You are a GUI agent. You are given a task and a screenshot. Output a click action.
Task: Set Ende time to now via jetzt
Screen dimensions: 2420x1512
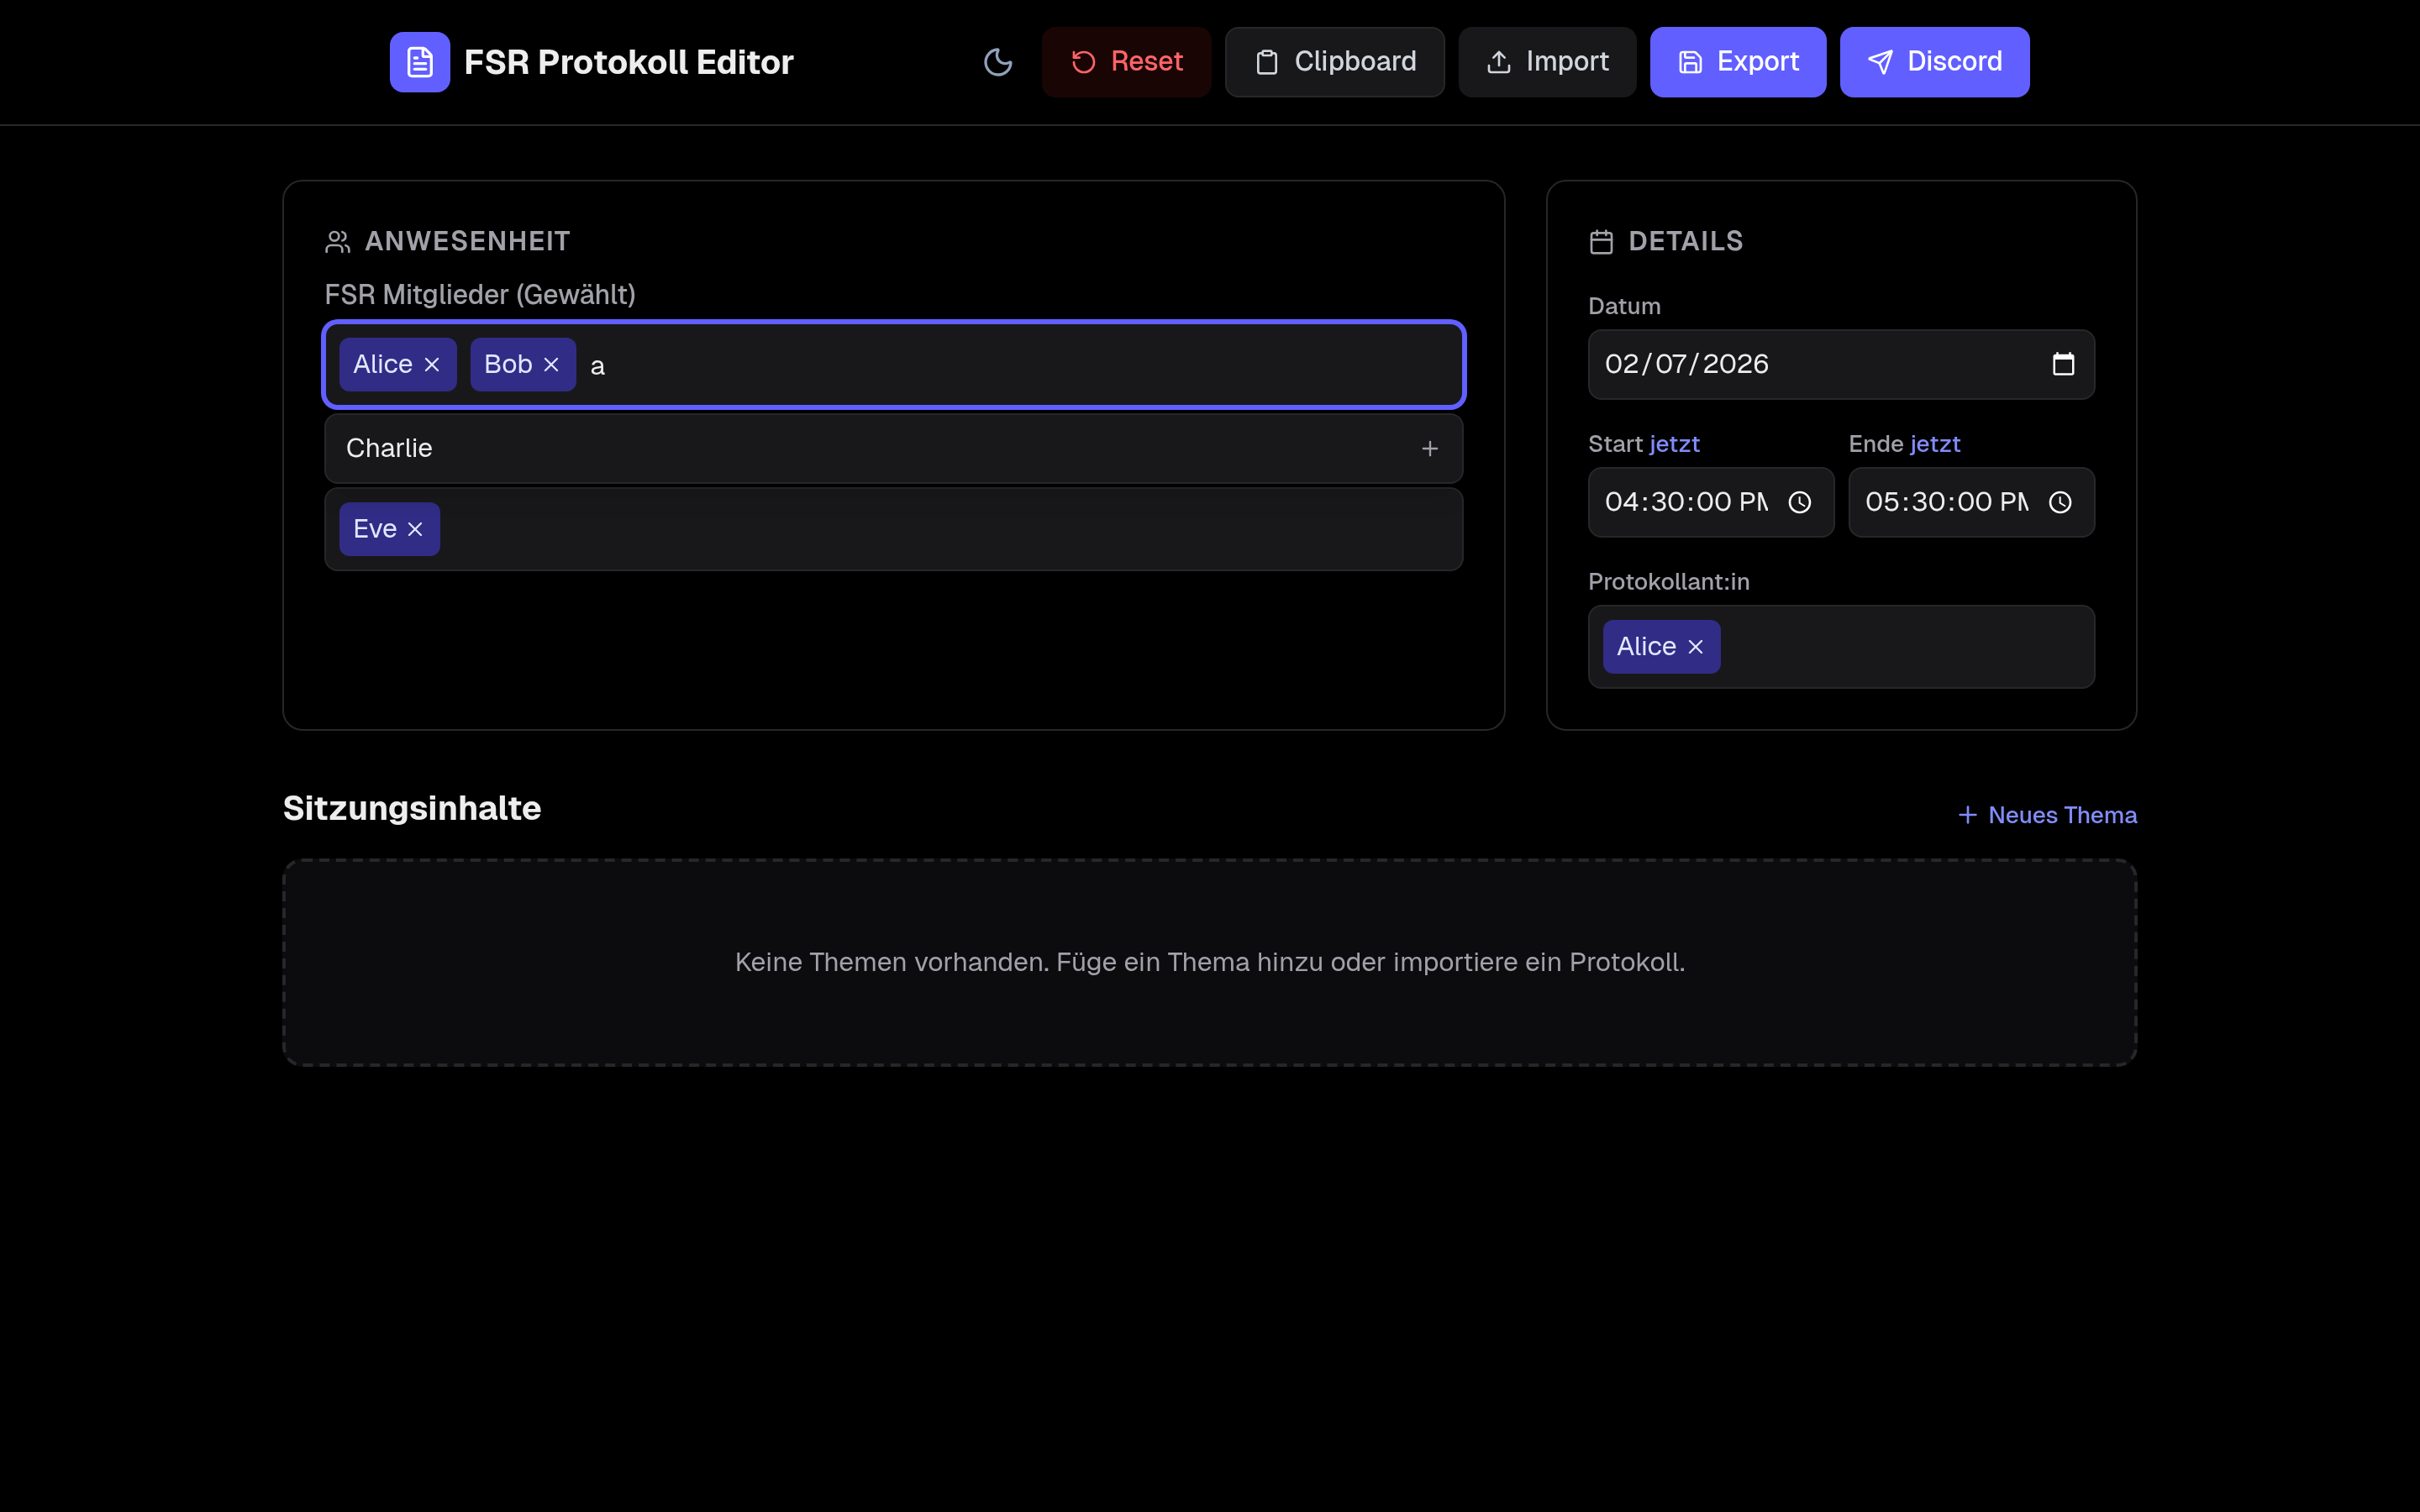[x=1934, y=444]
